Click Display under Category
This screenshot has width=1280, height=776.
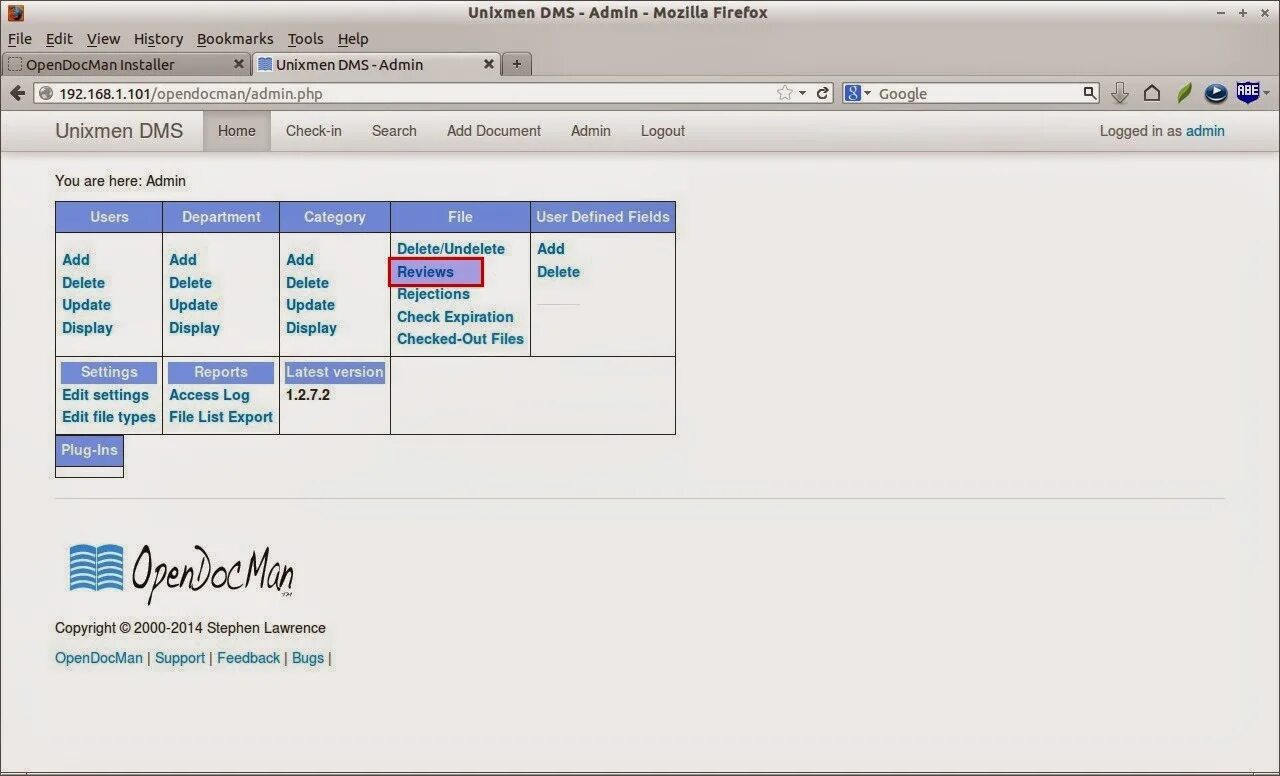311,328
